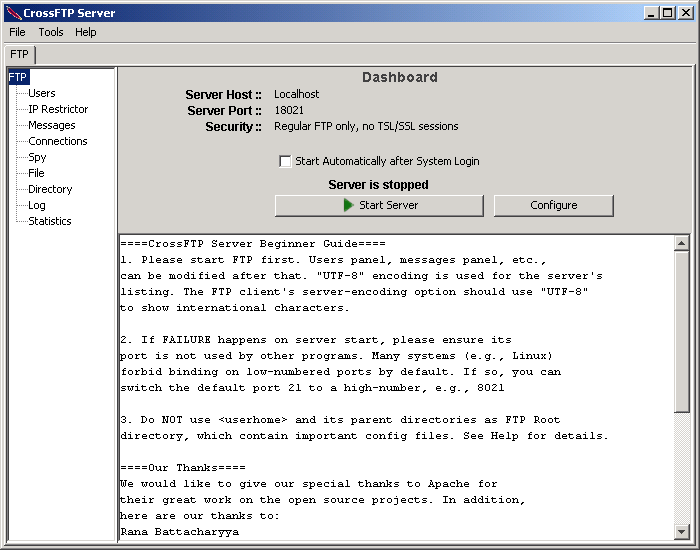Open Directory in the sidebar tree
This screenshot has width=700, height=550.
pyautogui.click(x=50, y=189)
